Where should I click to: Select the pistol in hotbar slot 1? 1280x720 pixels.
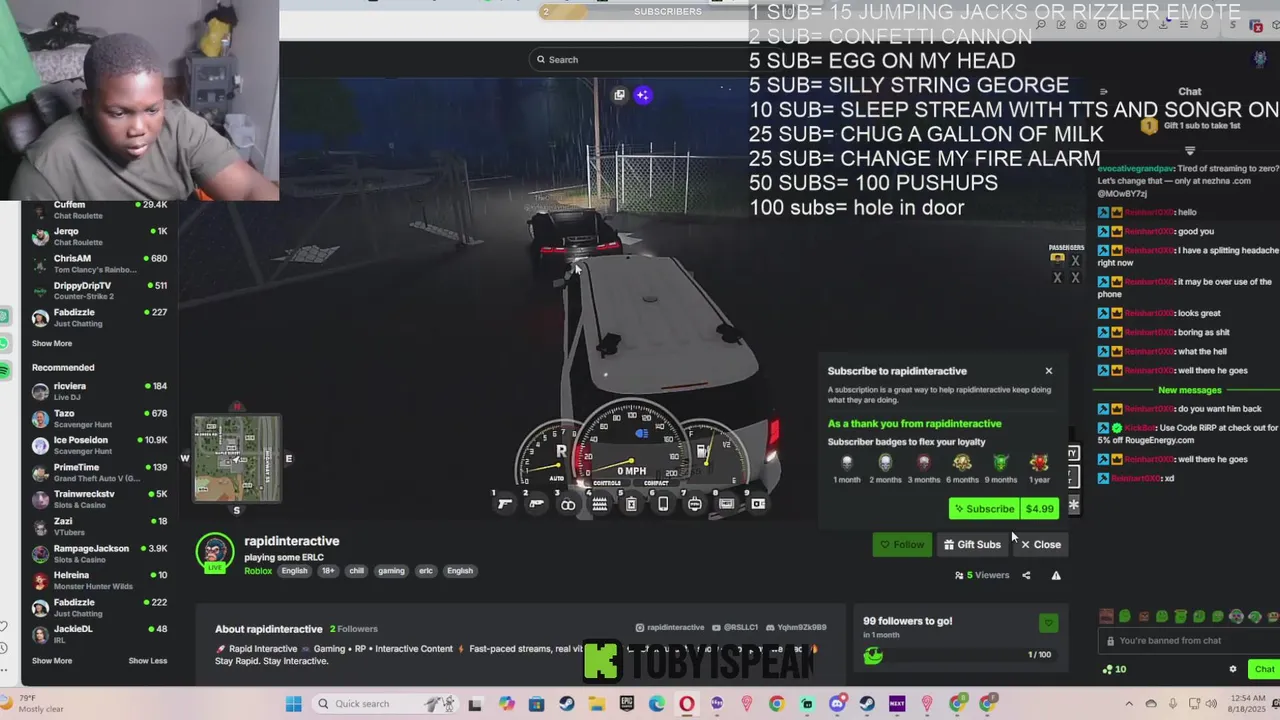505,504
